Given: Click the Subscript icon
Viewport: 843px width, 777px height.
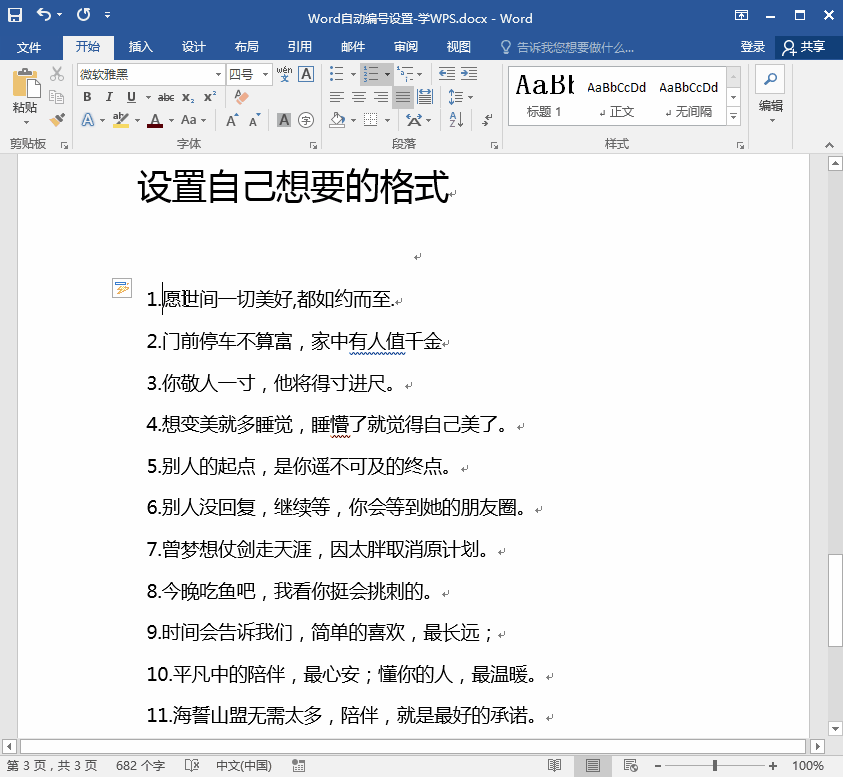Looking at the screenshot, I should point(187,97).
